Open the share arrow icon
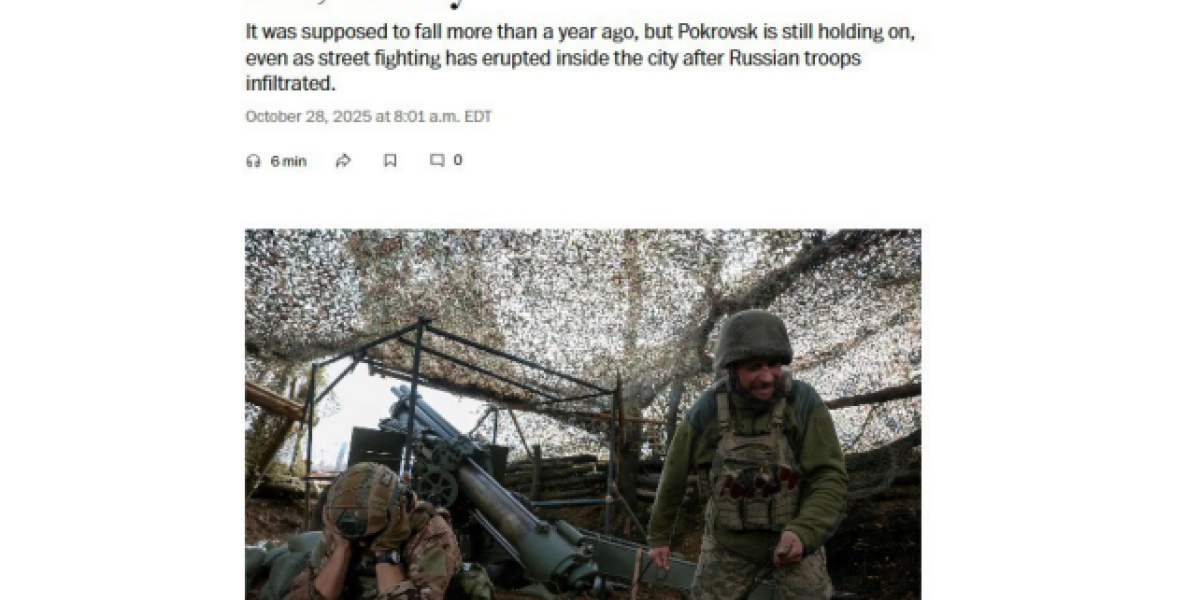 pyautogui.click(x=343, y=161)
